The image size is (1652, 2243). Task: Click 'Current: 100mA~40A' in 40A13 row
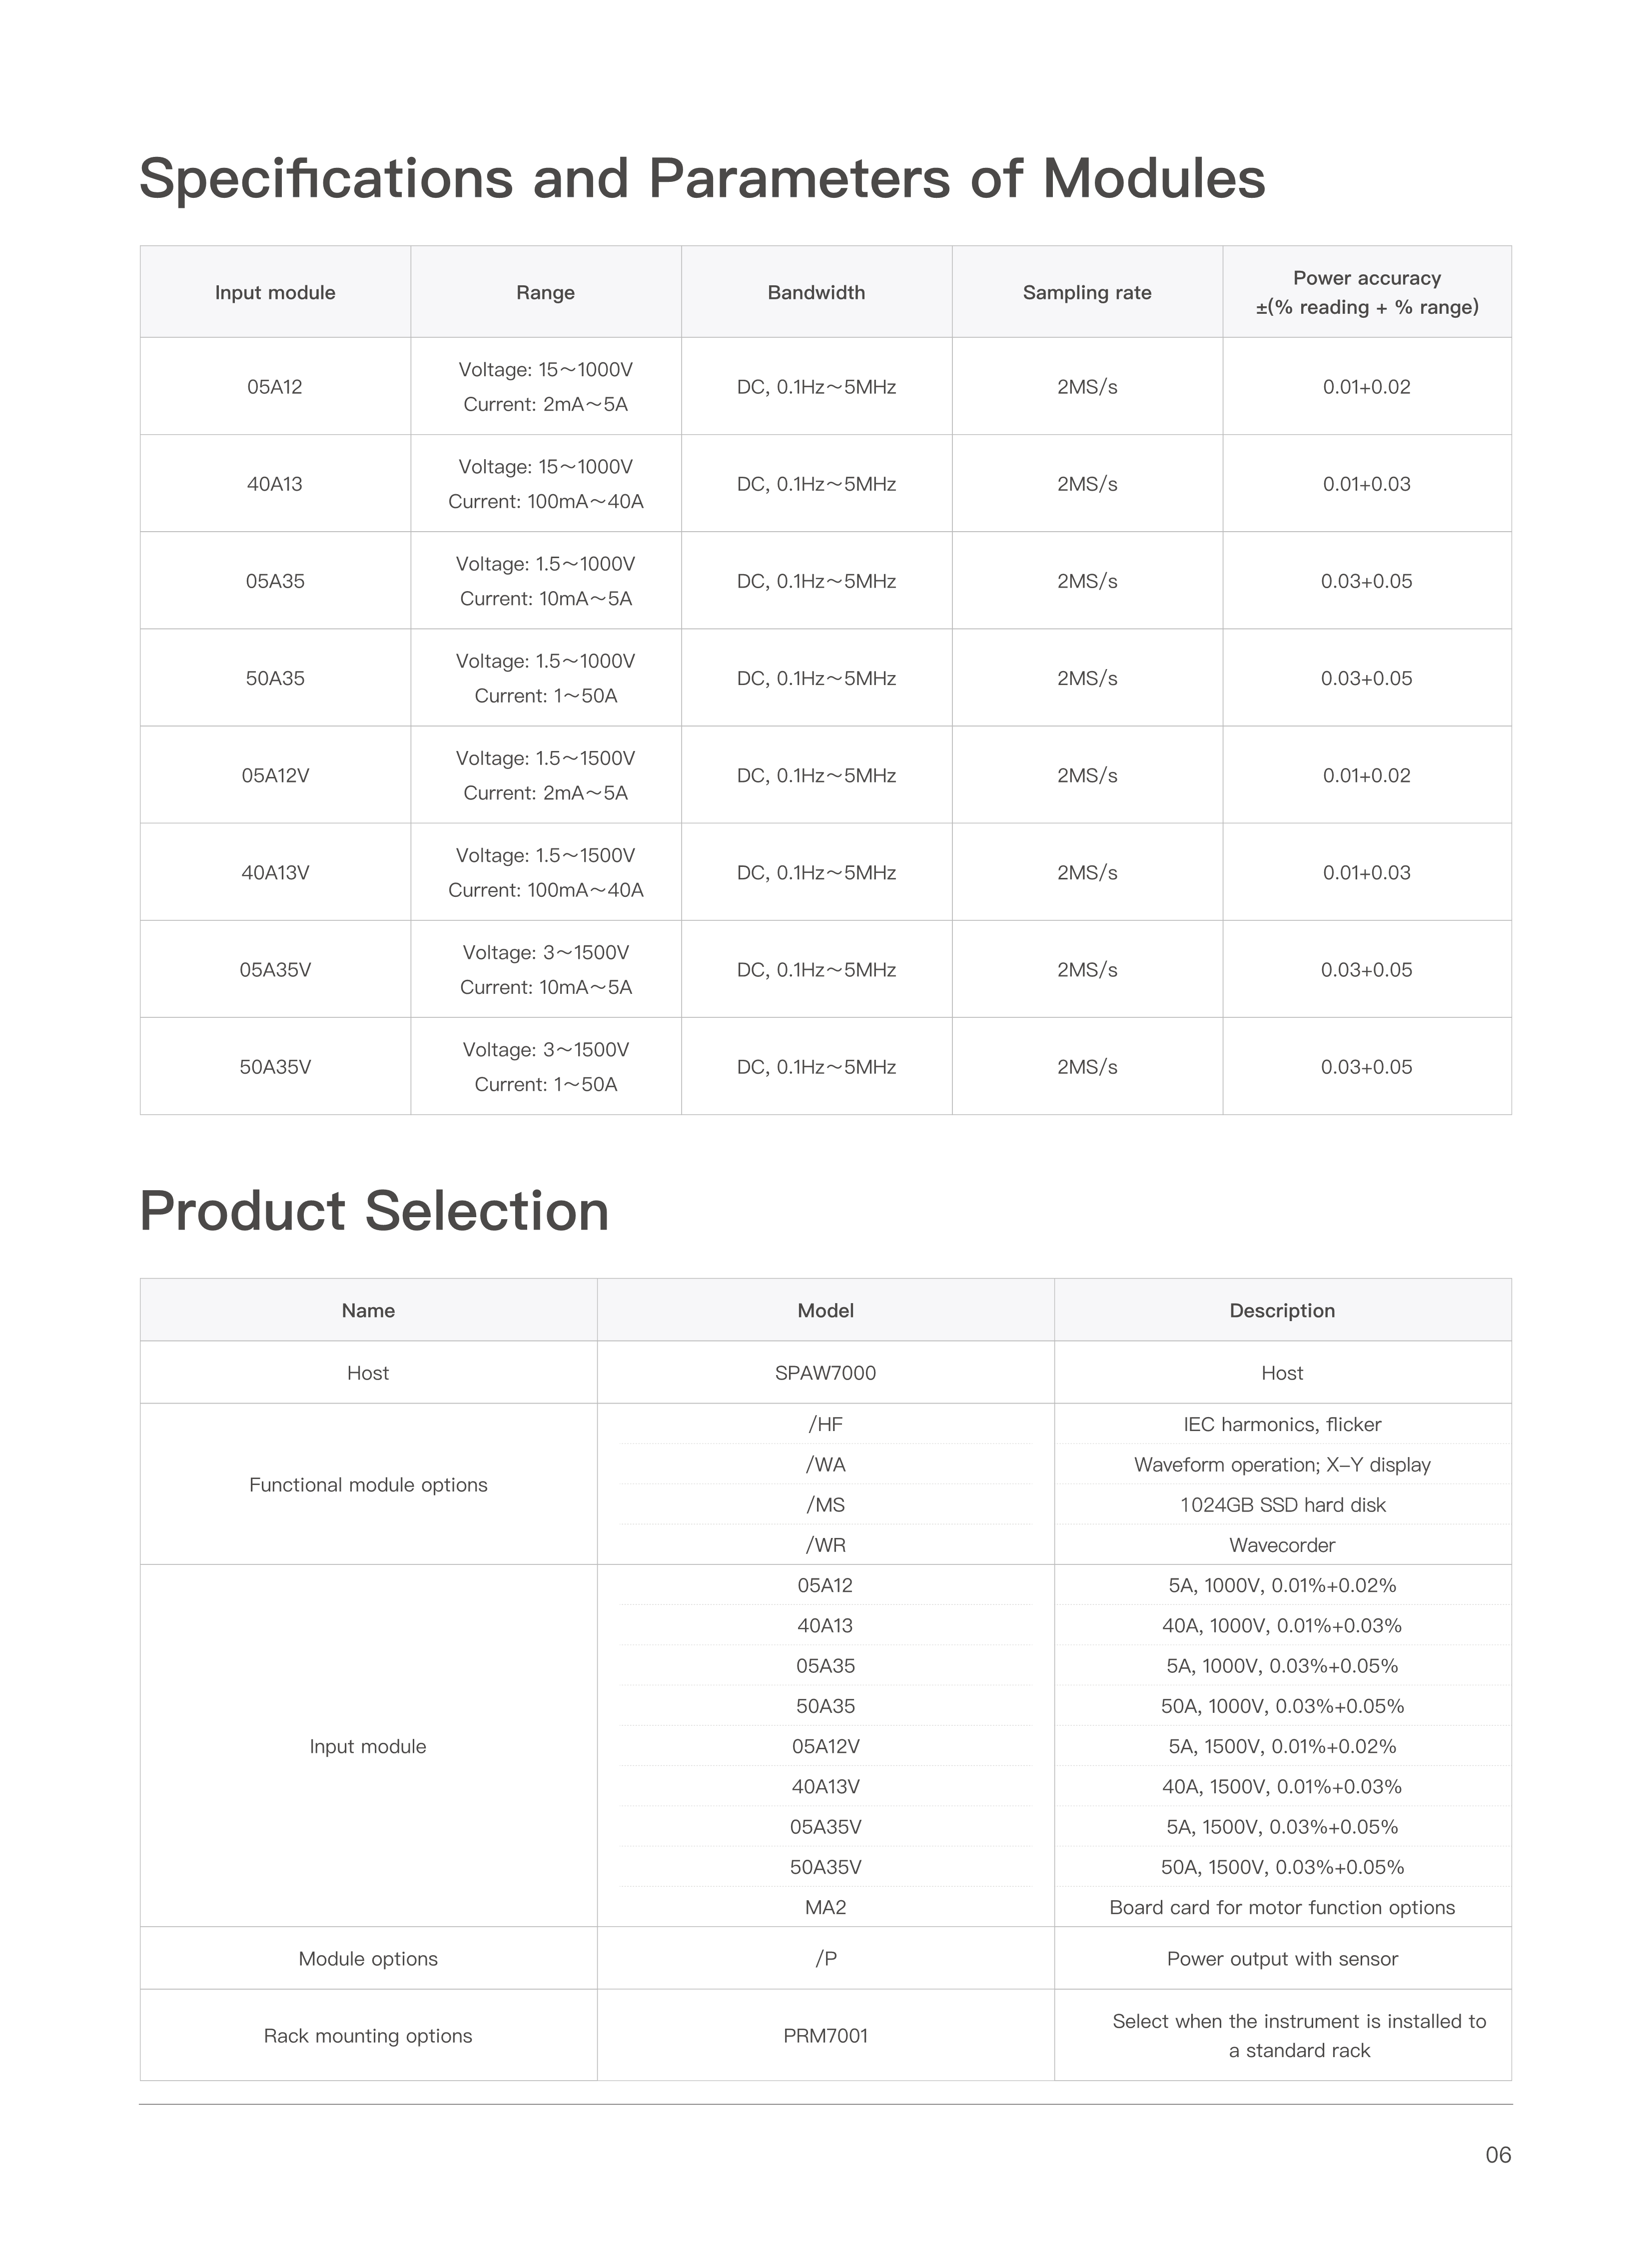(x=546, y=501)
